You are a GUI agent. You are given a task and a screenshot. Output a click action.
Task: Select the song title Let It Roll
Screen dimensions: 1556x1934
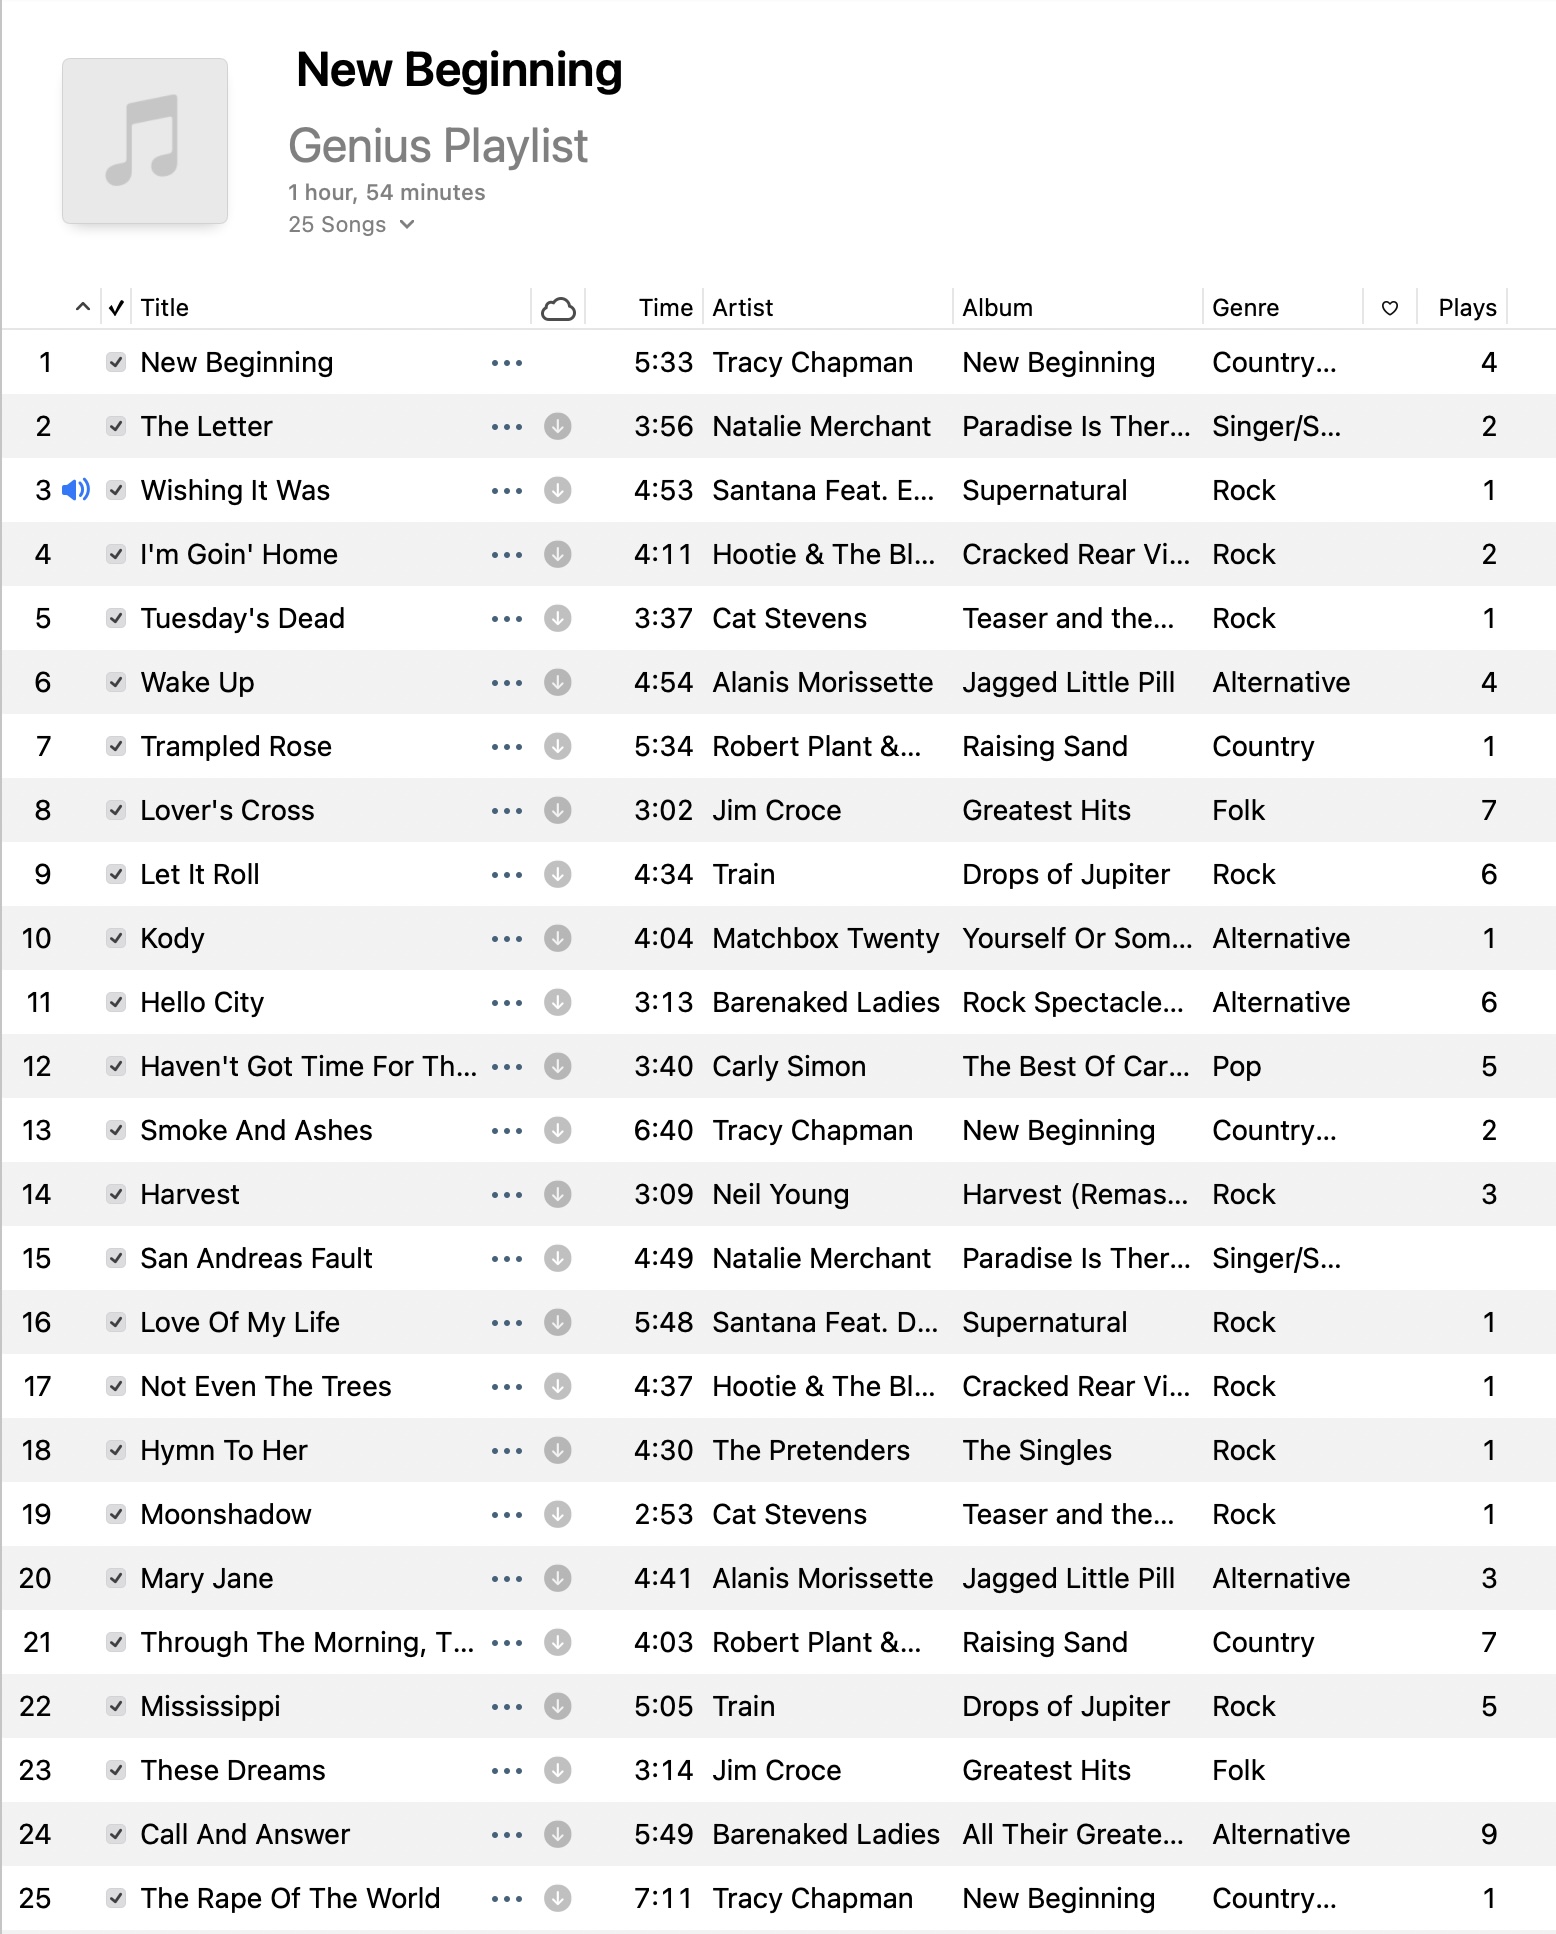200,874
